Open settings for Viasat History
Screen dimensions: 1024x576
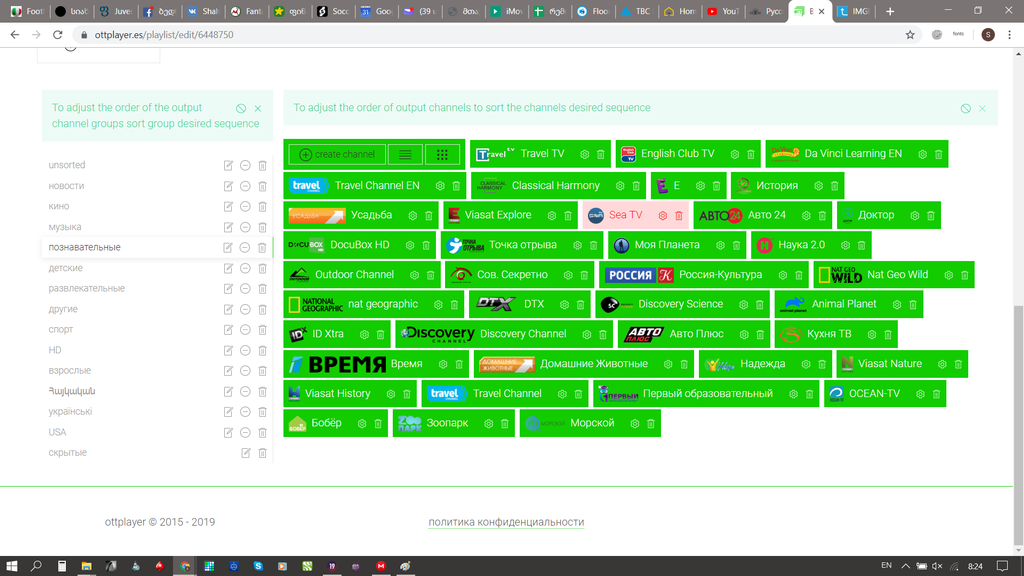[x=391, y=394]
